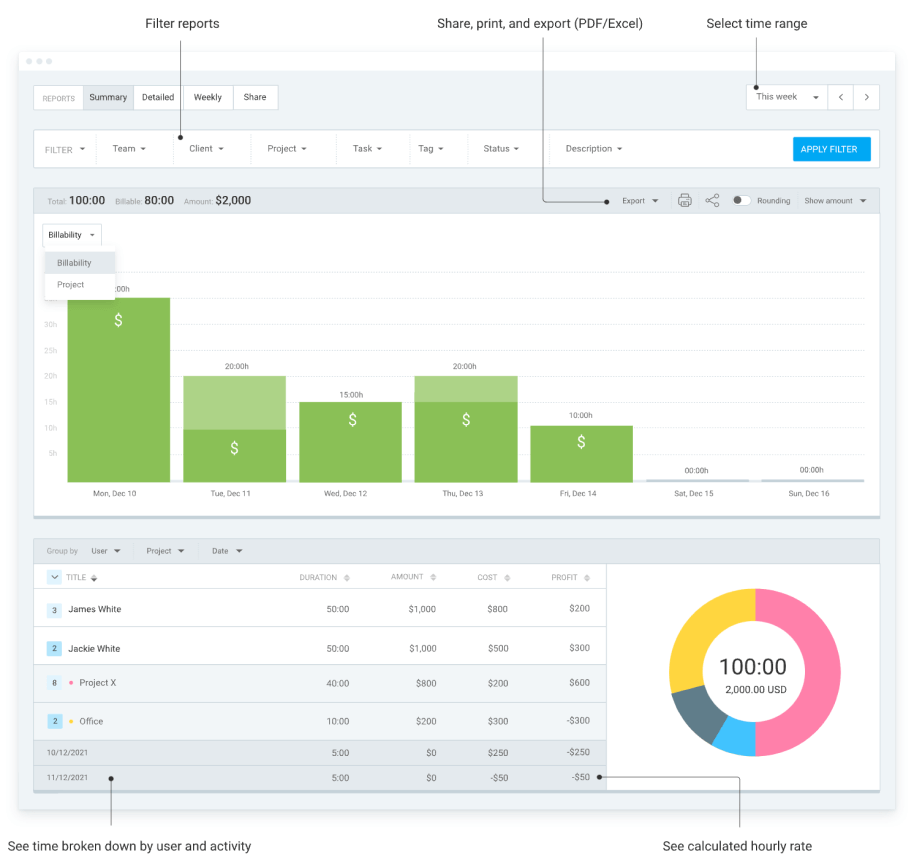Sort by Amount column arrows
The width and height of the screenshot is (914, 860).
[x=432, y=578]
